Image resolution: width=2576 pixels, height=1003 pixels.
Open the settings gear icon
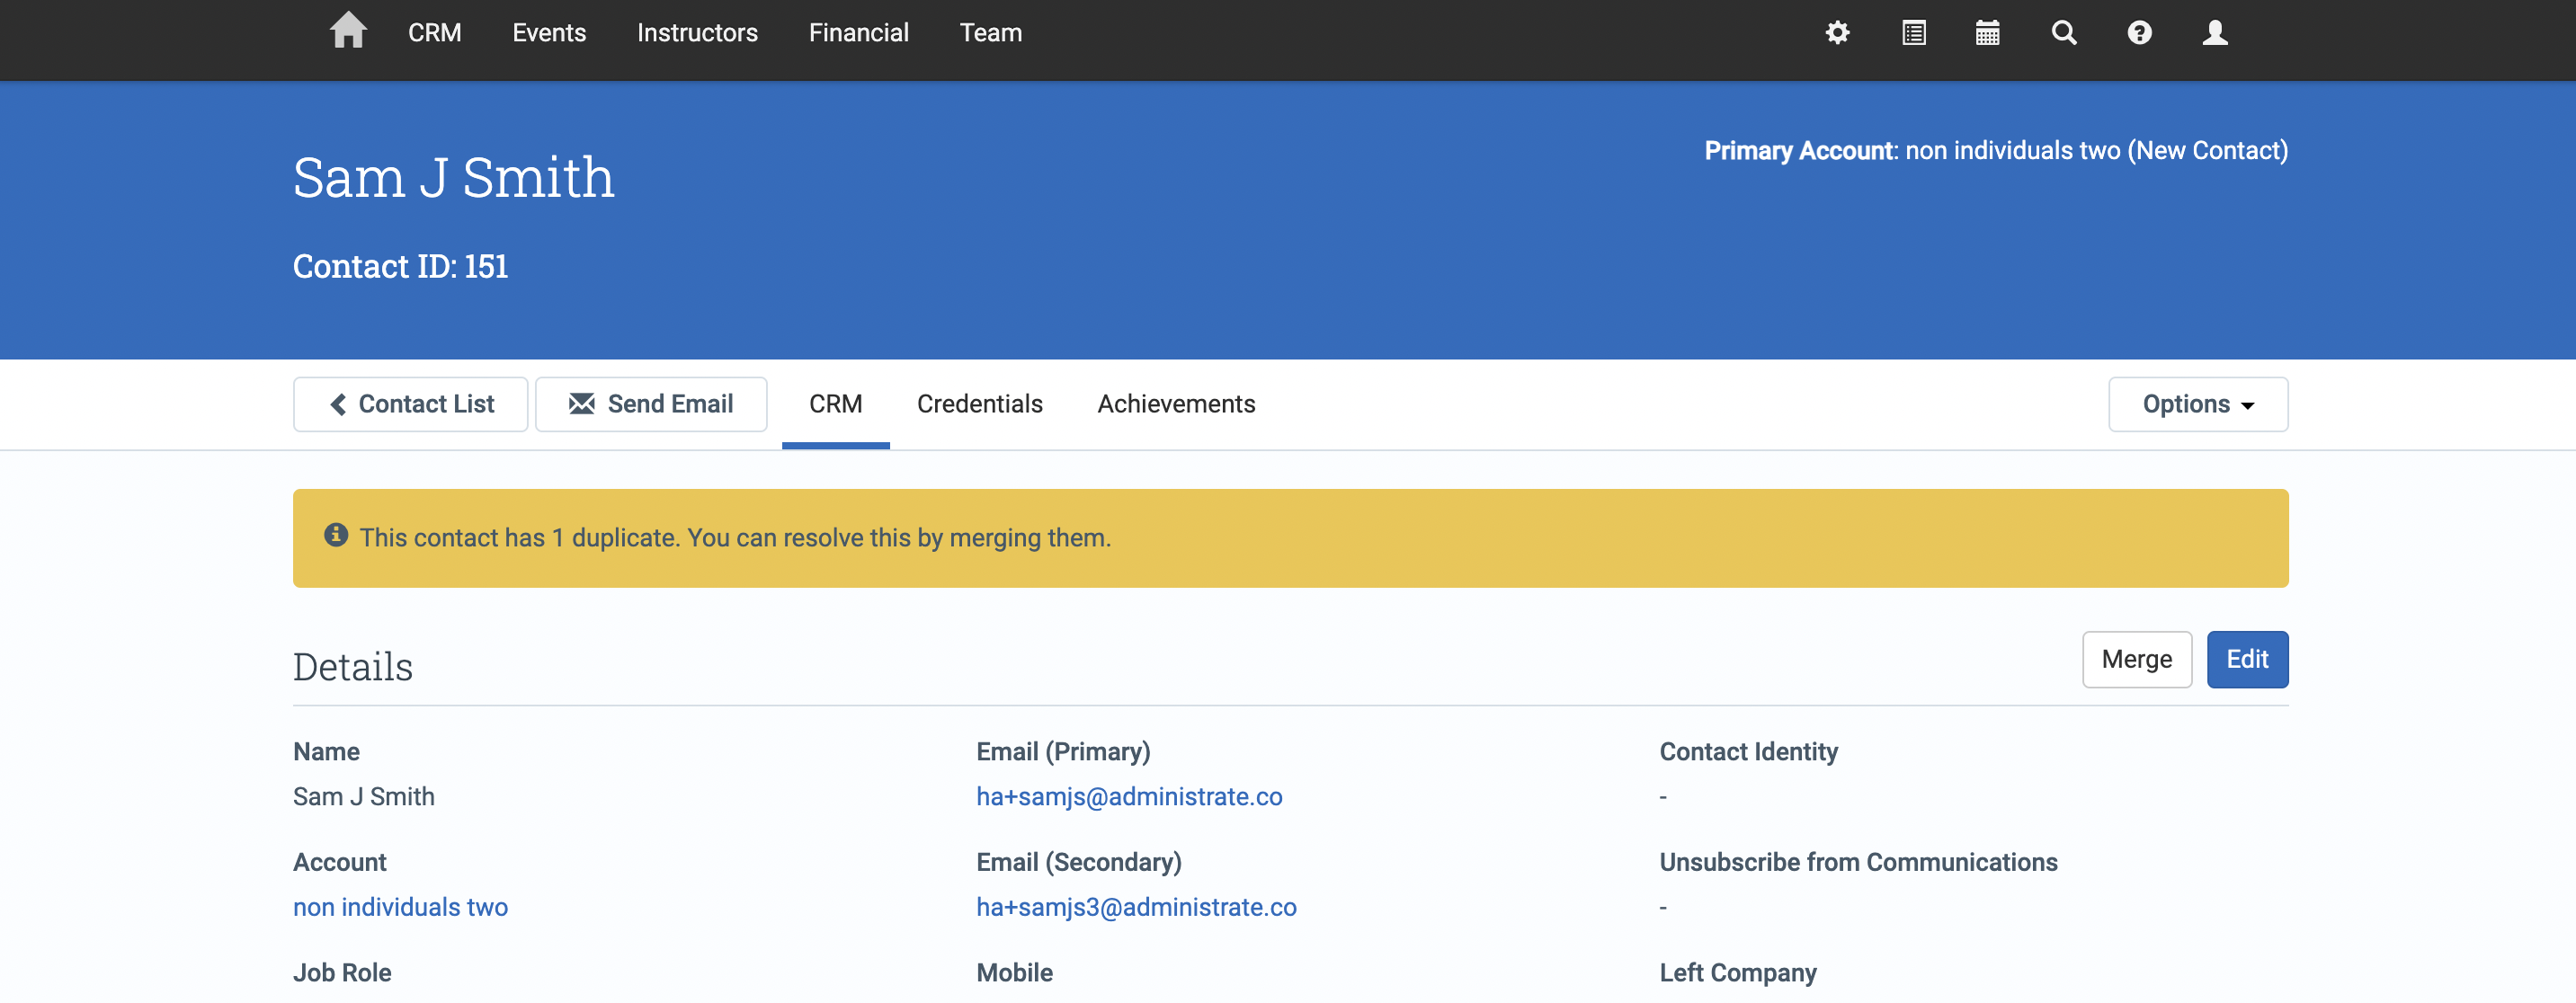[x=1837, y=33]
